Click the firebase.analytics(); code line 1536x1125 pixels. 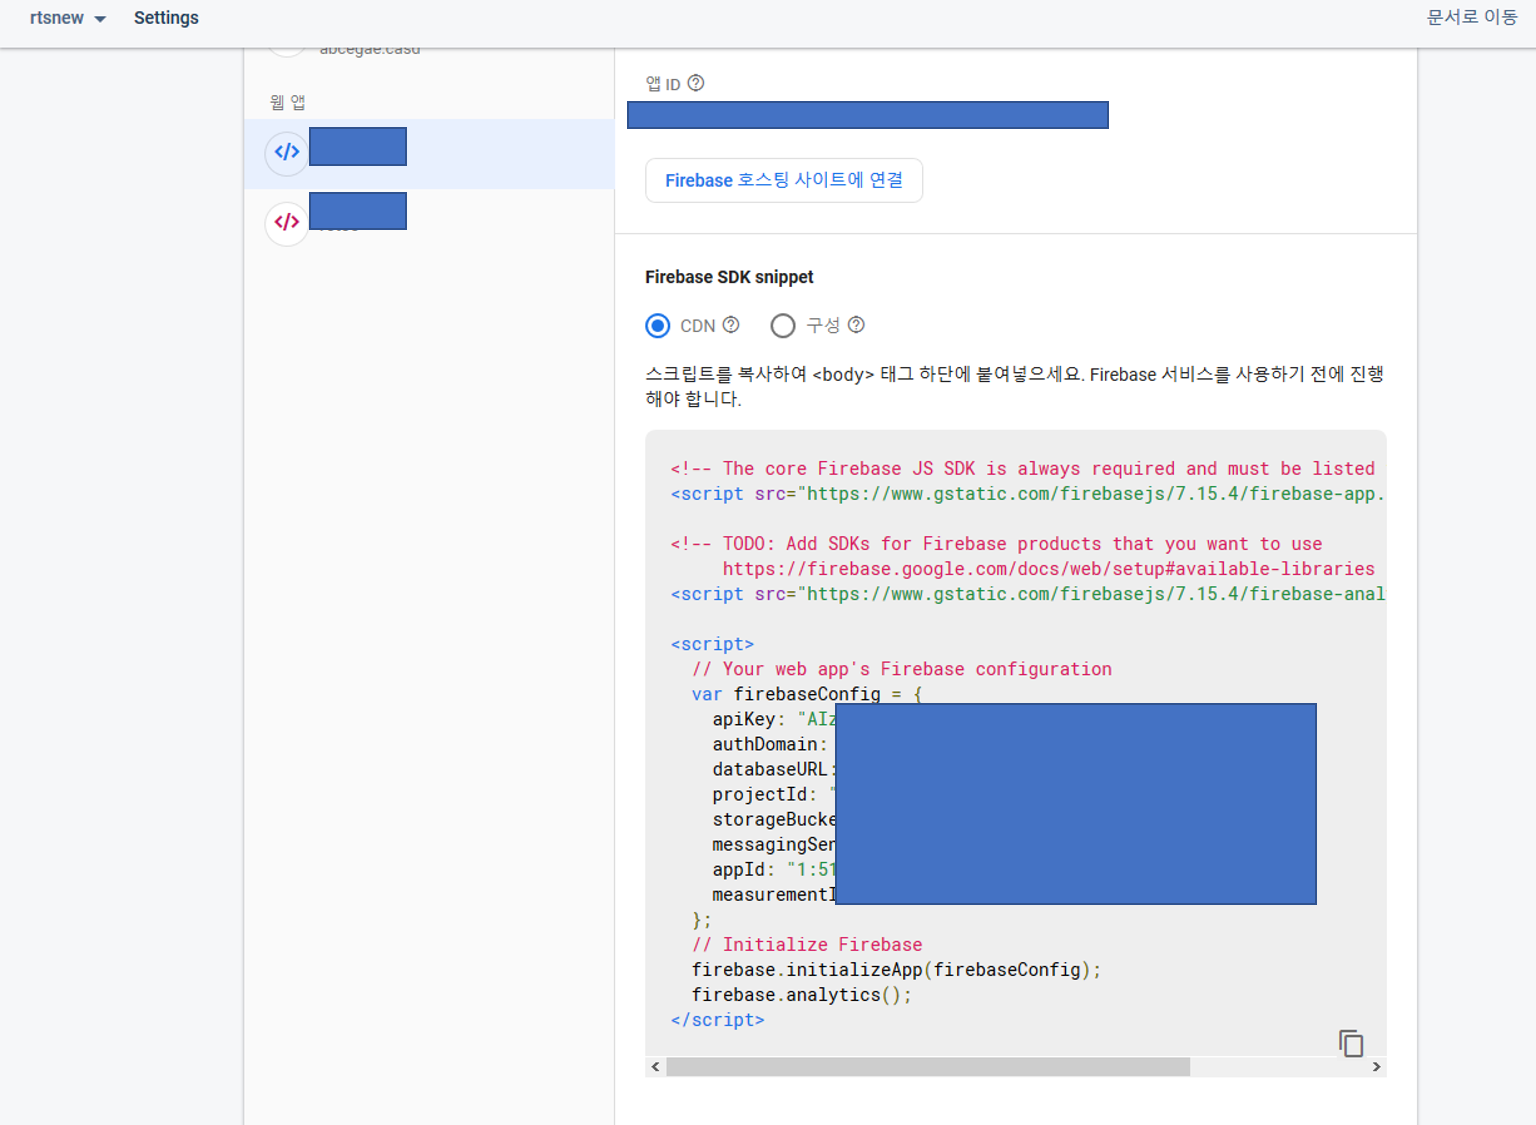(801, 995)
